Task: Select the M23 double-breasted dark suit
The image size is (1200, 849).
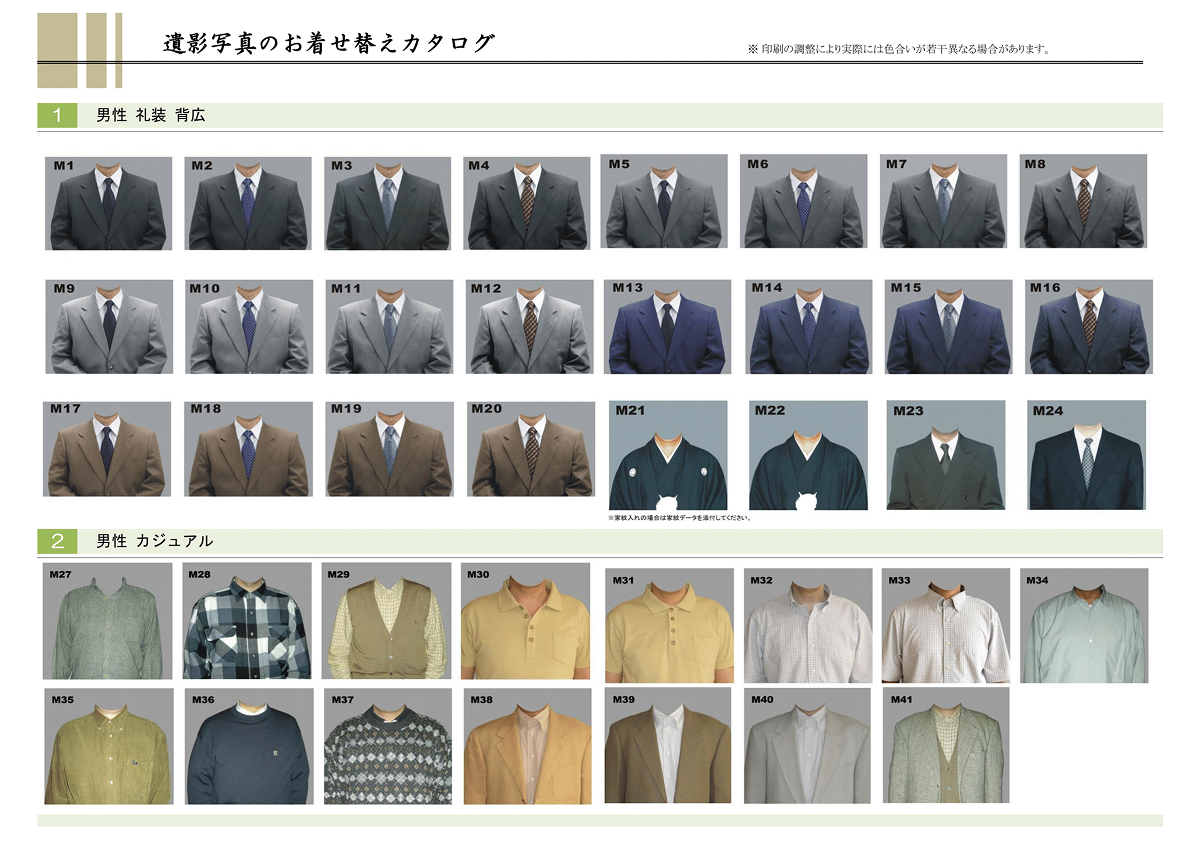Action: [945, 455]
